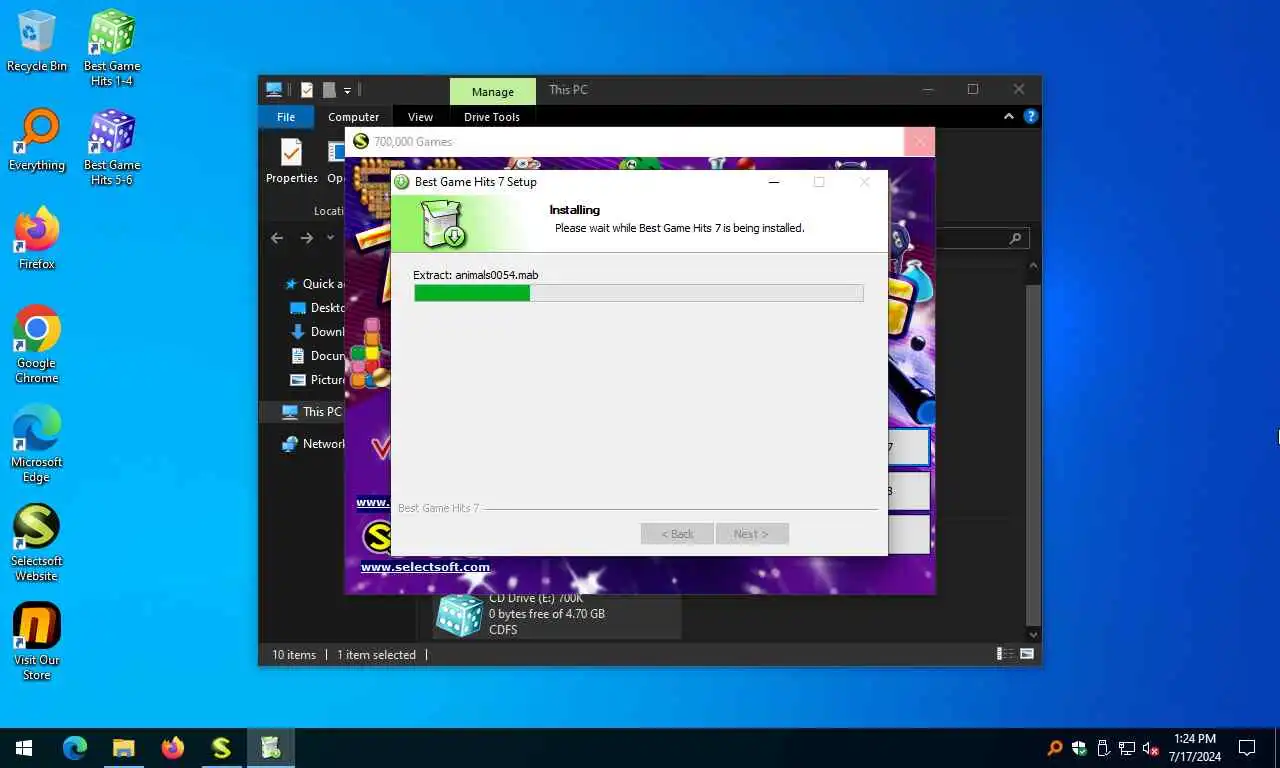
Task: Open network status tray icon
Action: coord(1127,748)
